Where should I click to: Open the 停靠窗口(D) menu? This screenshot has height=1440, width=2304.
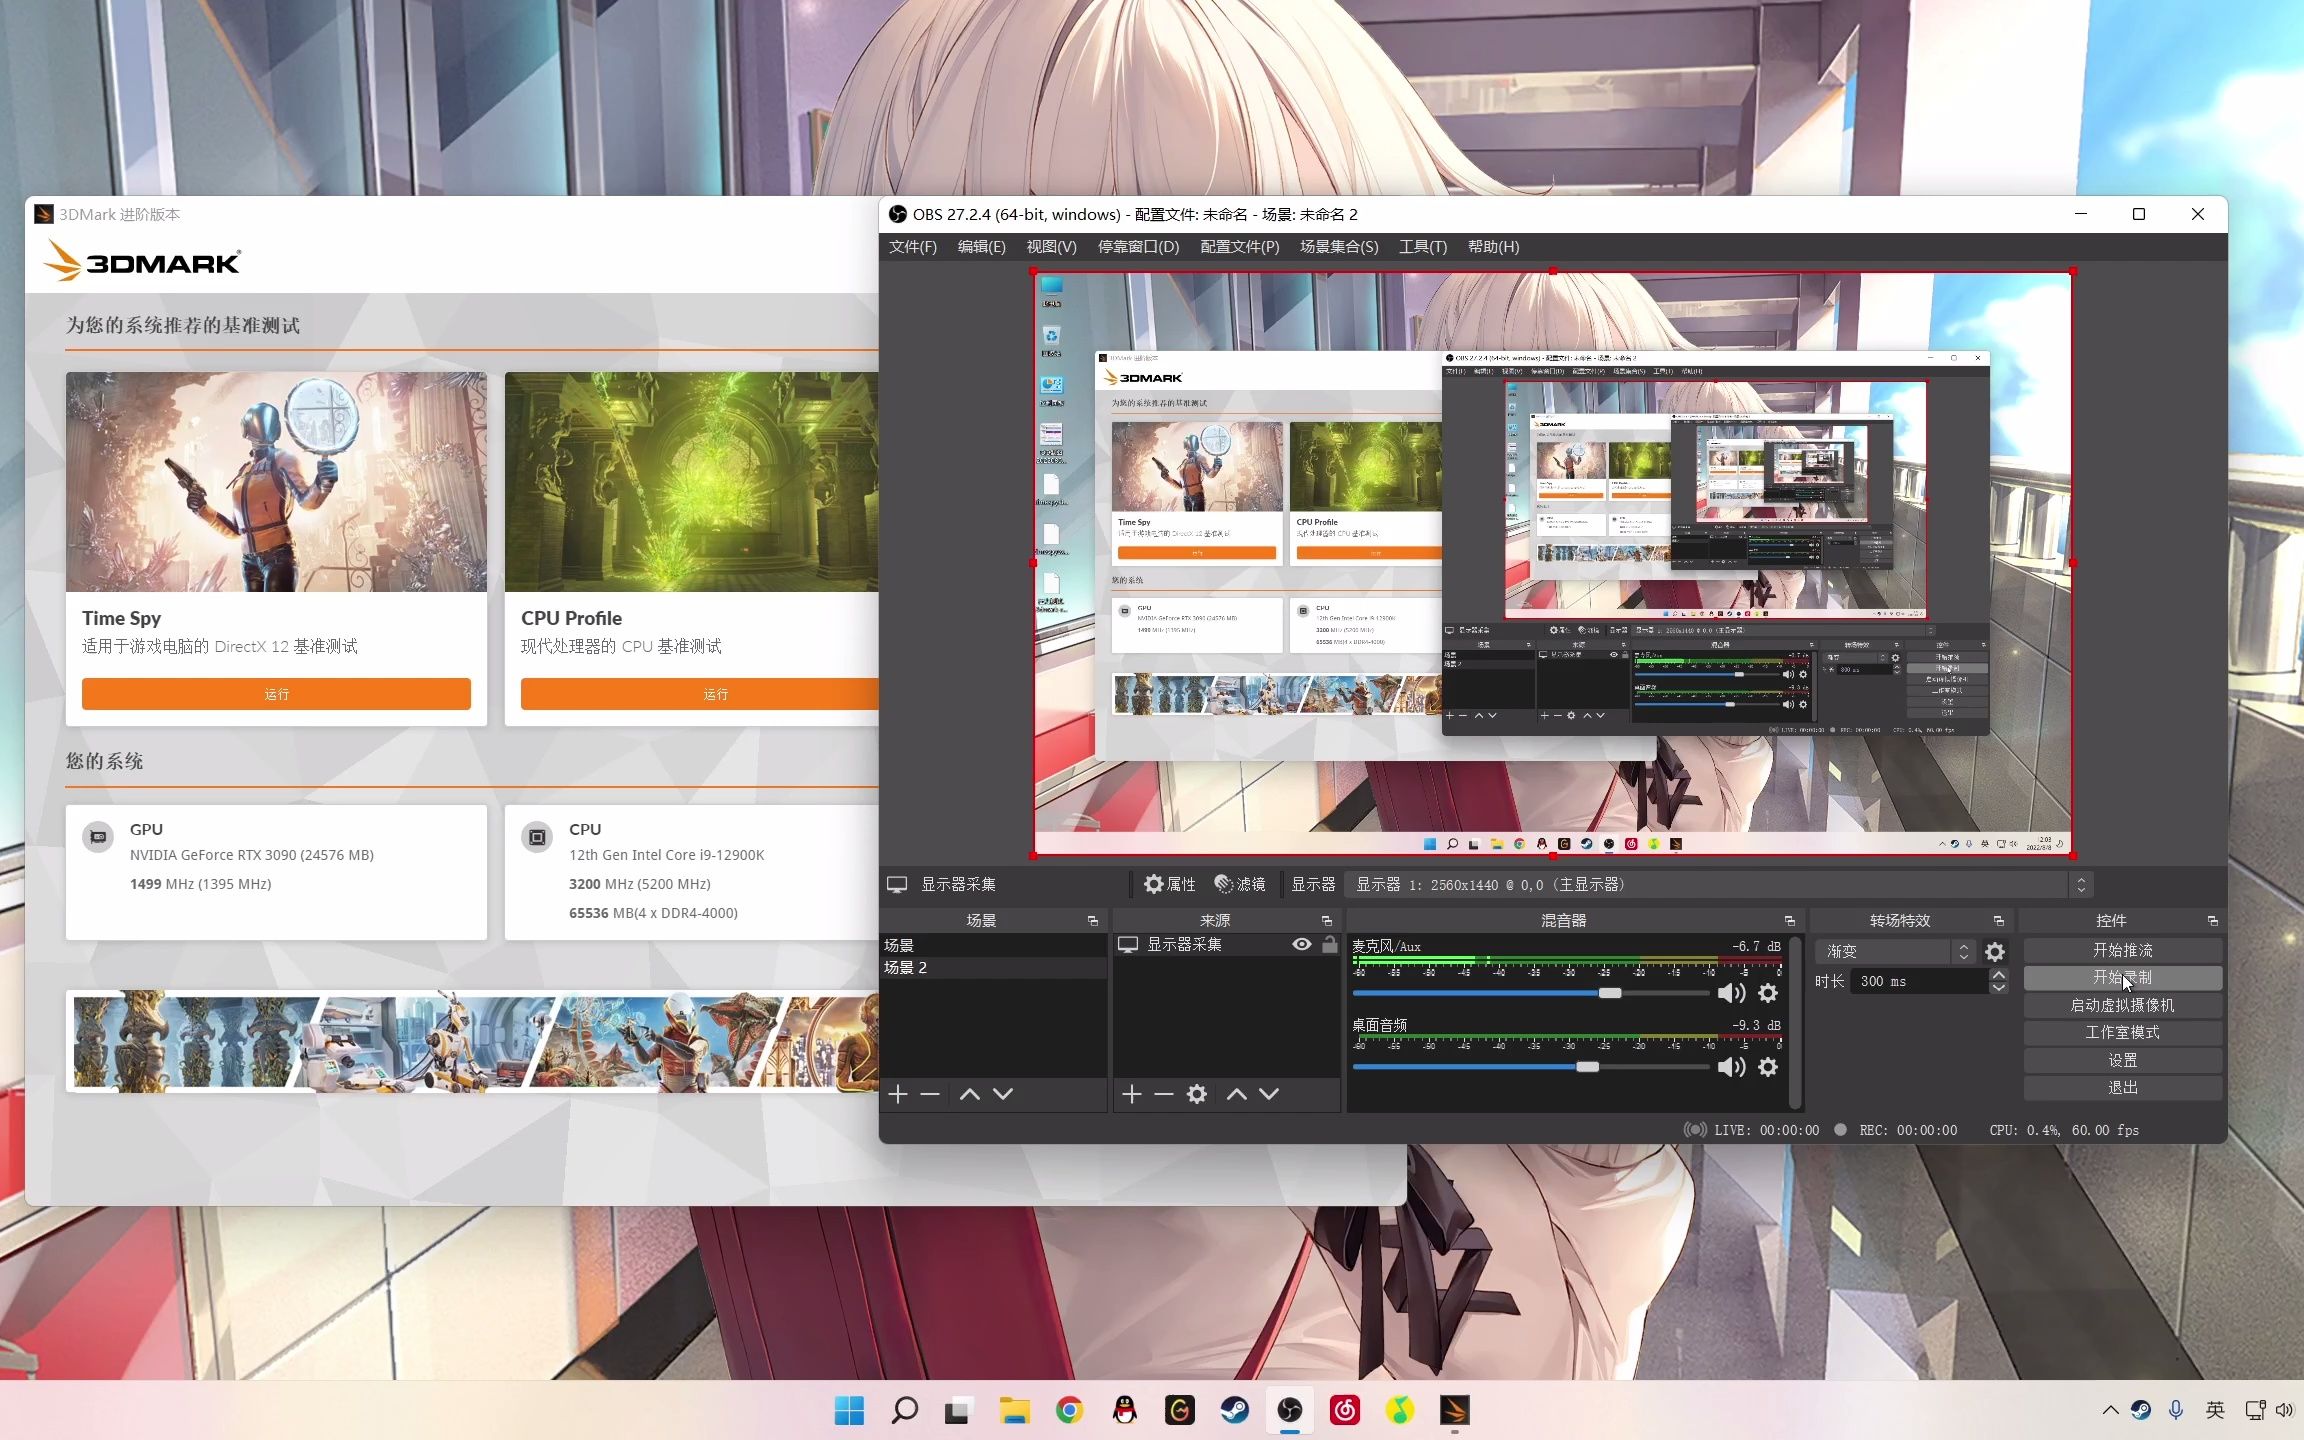1138,246
